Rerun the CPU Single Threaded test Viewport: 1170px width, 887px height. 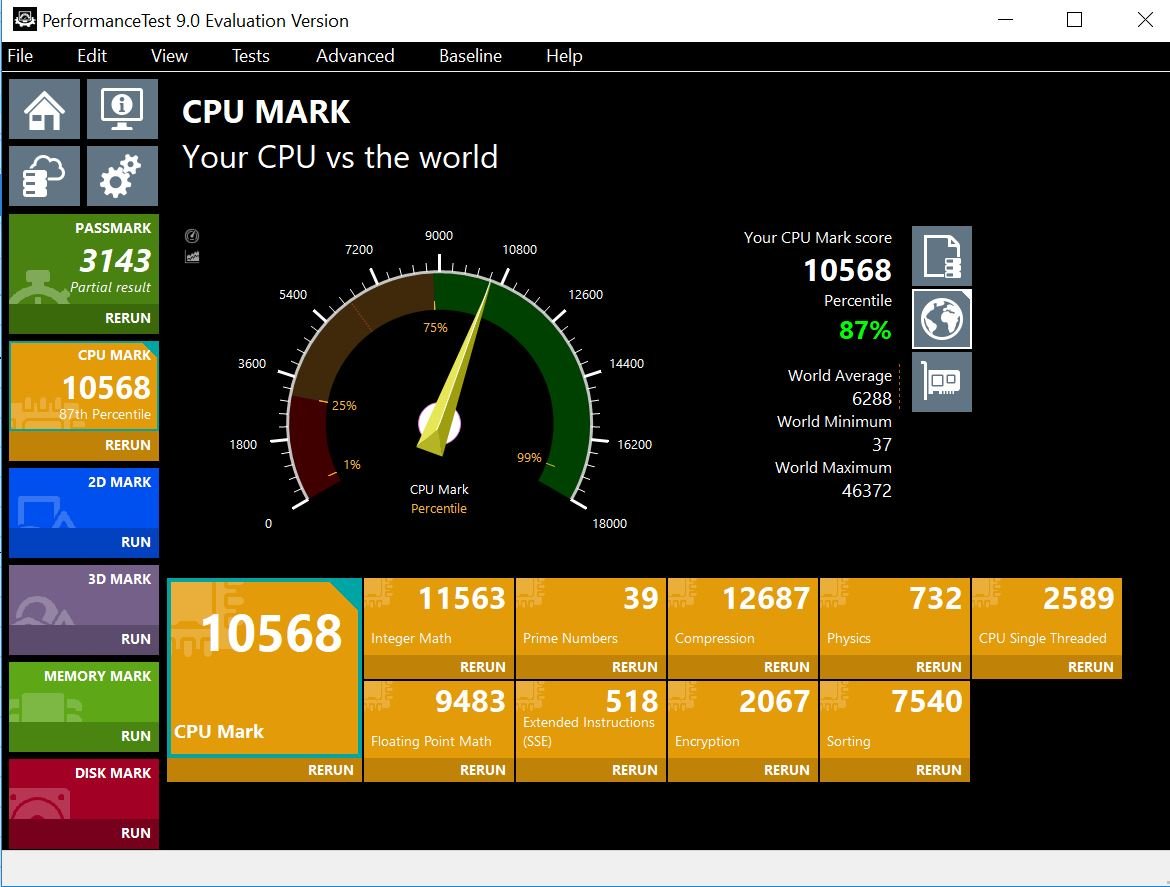(x=1047, y=667)
